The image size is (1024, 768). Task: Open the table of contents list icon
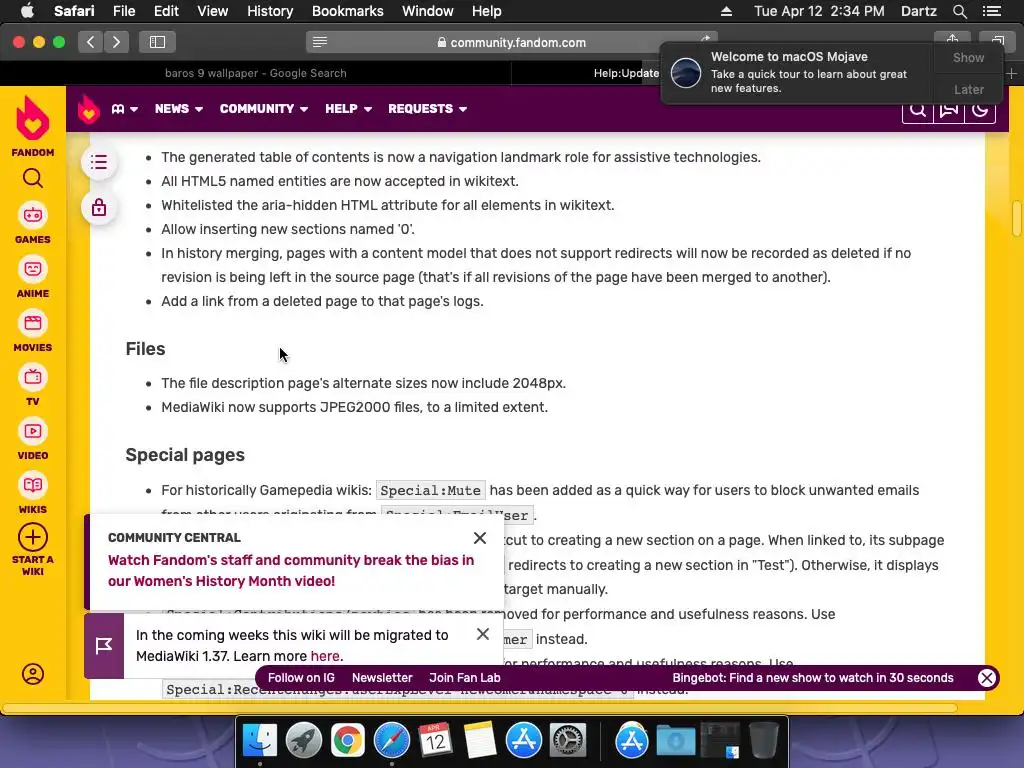[x=99, y=162]
